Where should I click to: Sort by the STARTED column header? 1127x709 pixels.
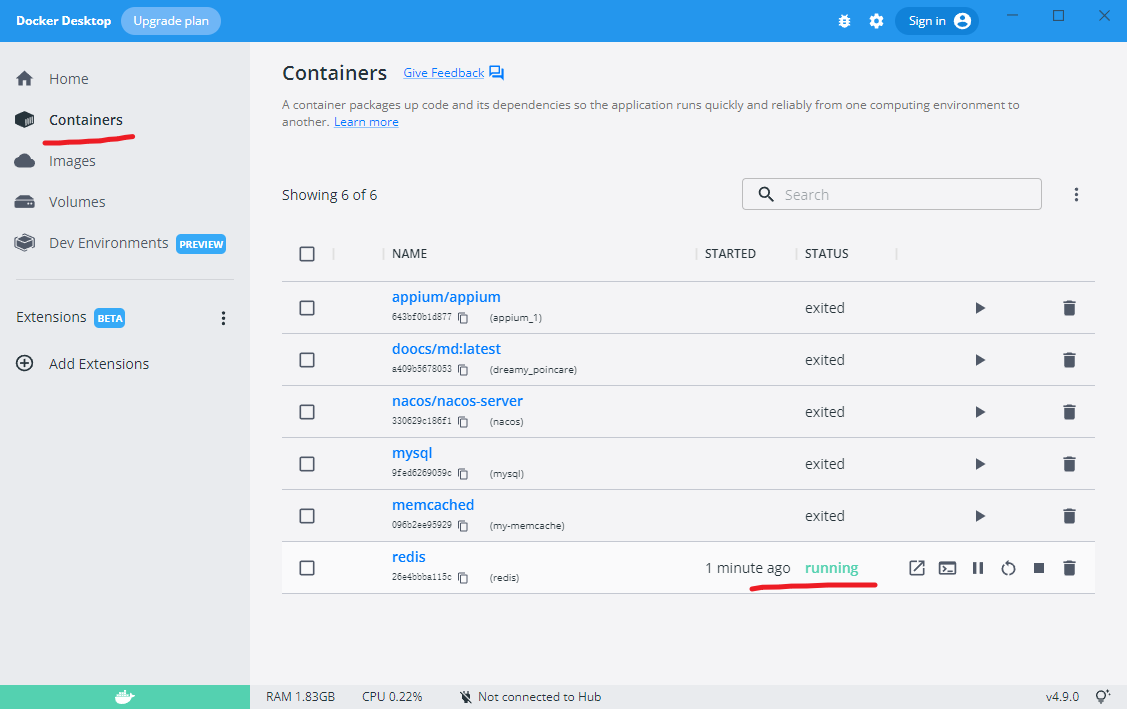730,254
